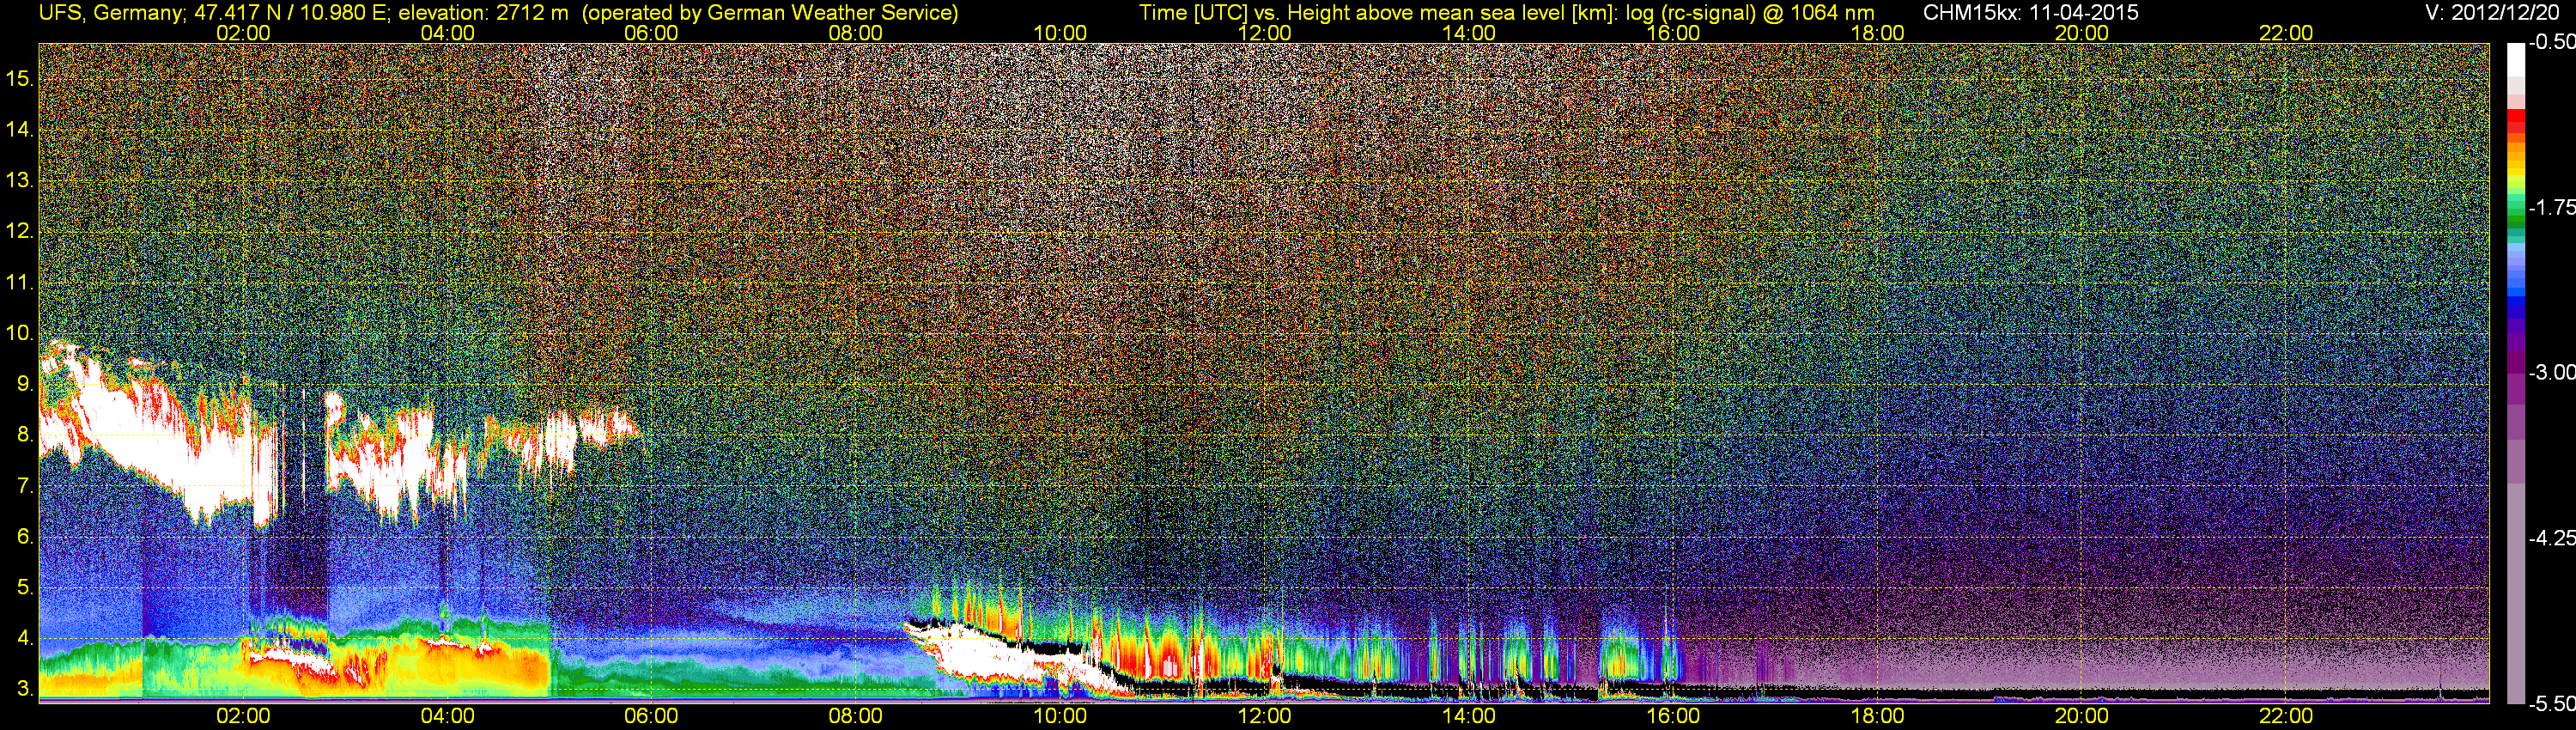Viewport: 2576px width, 730px height.
Task: Click the -5.50 value on color scale
Action: (x=2551, y=704)
